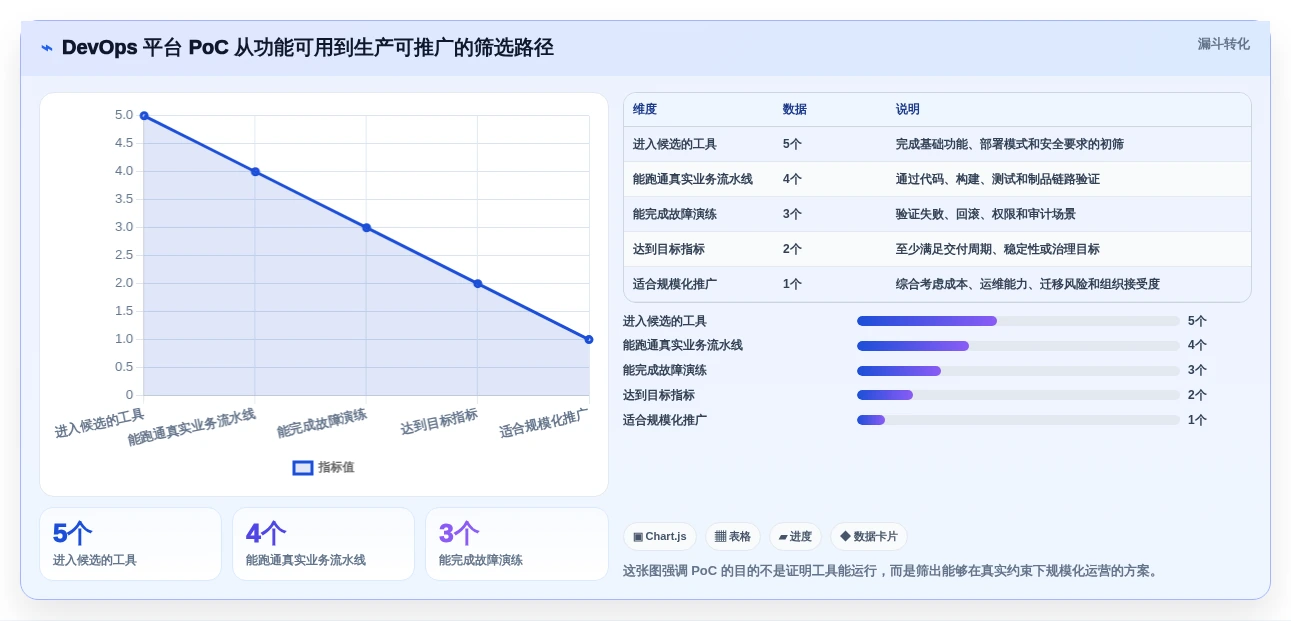Click the 达到目标指标 progress bar

[x=1018, y=395]
